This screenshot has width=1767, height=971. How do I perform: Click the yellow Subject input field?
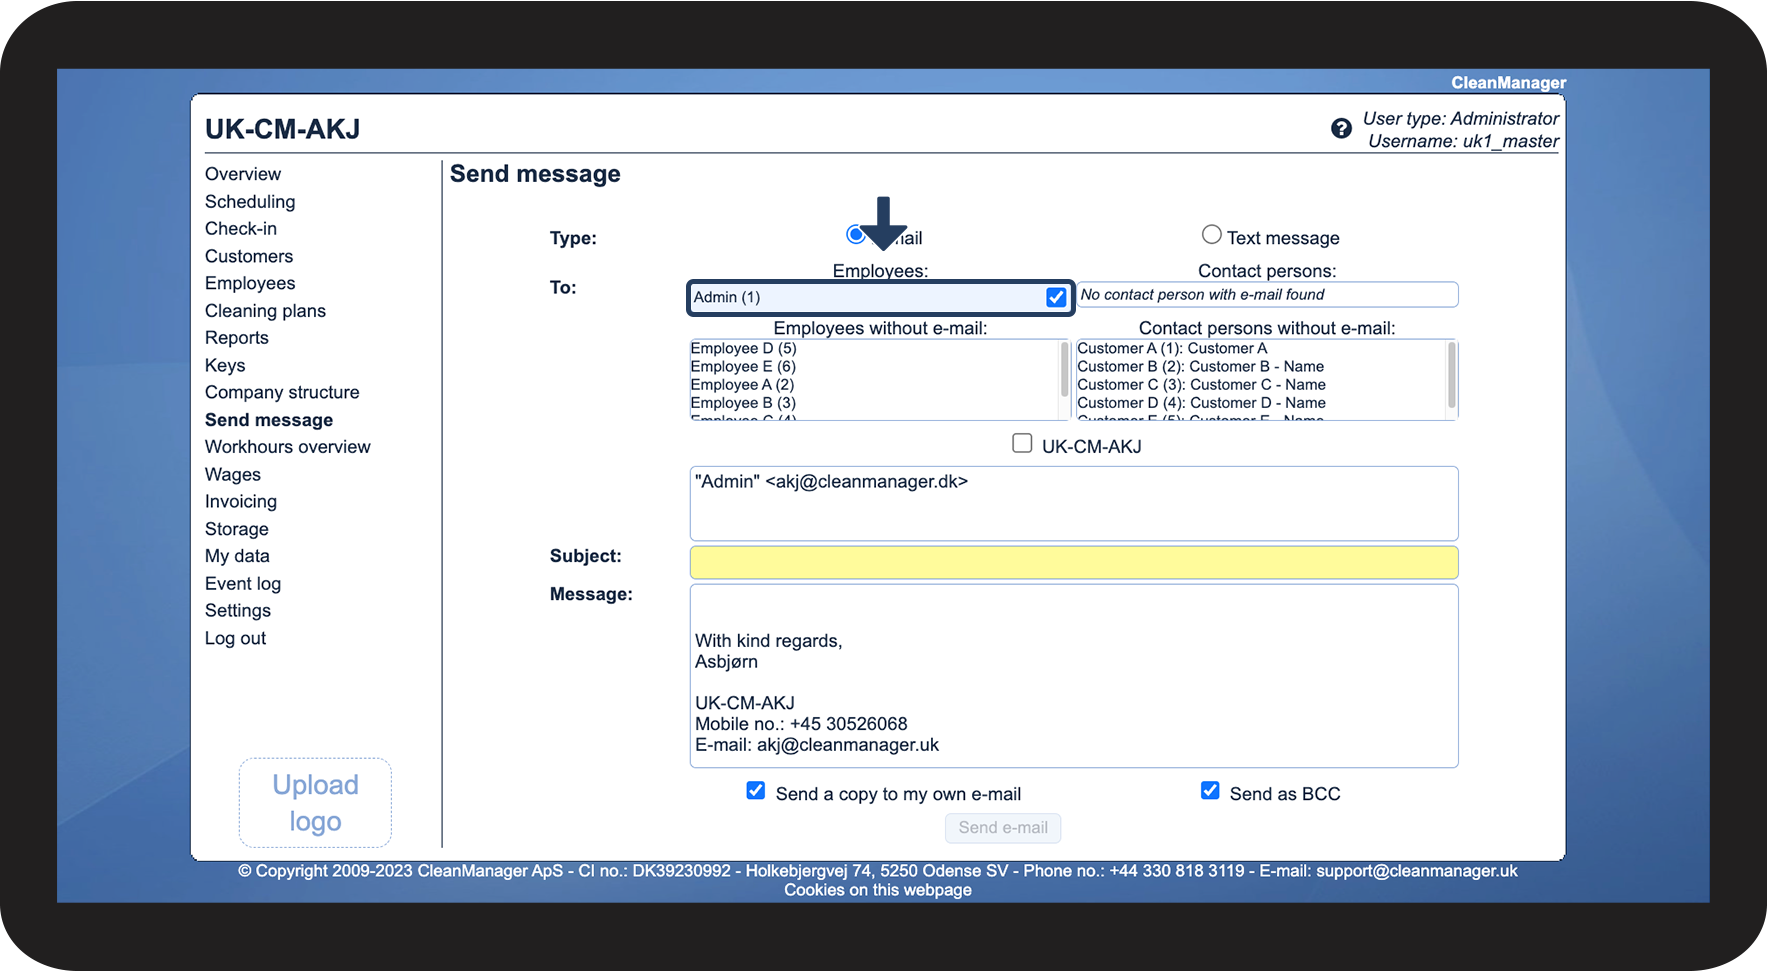coord(1074,563)
